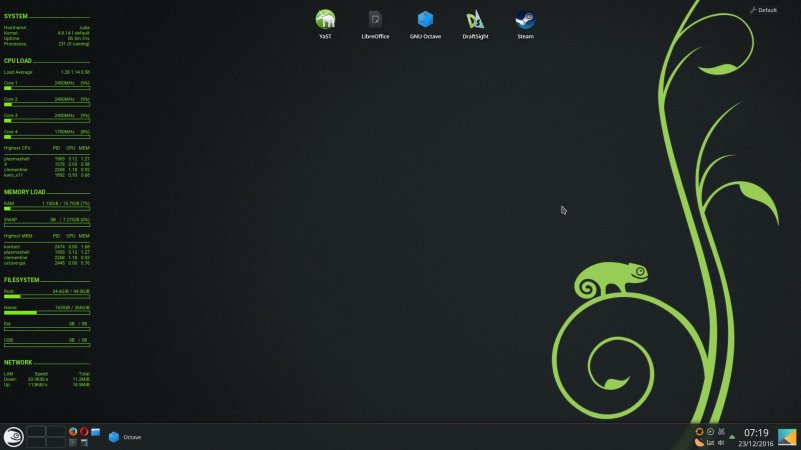Click the NETWORK section heading

(18, 362)
